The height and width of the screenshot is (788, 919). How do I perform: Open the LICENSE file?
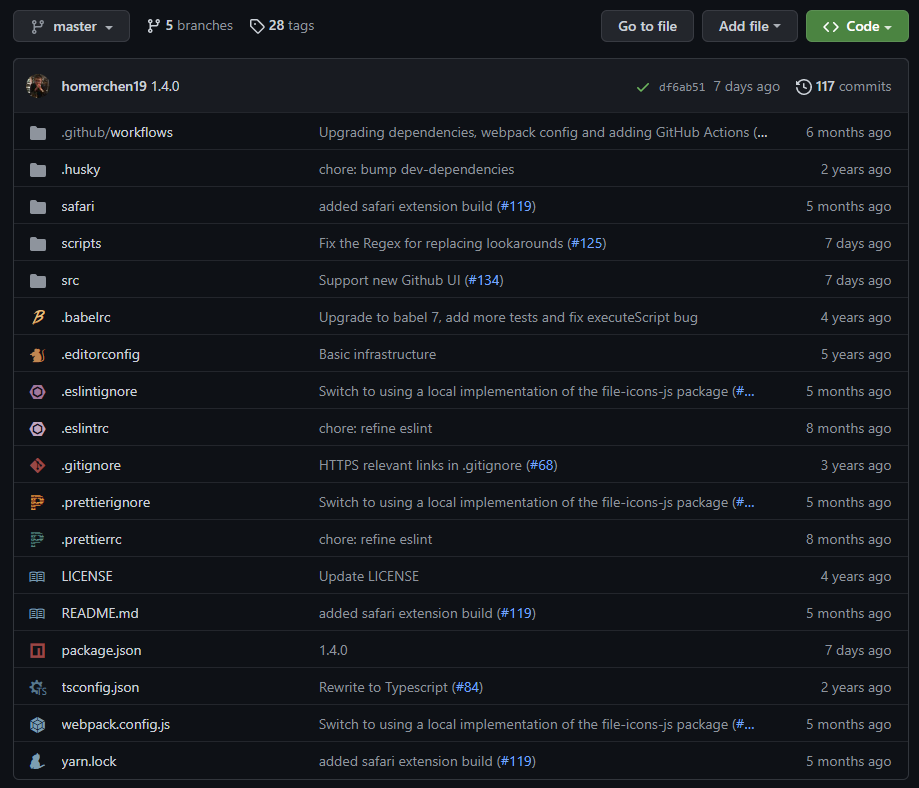(x=87, y=576)
